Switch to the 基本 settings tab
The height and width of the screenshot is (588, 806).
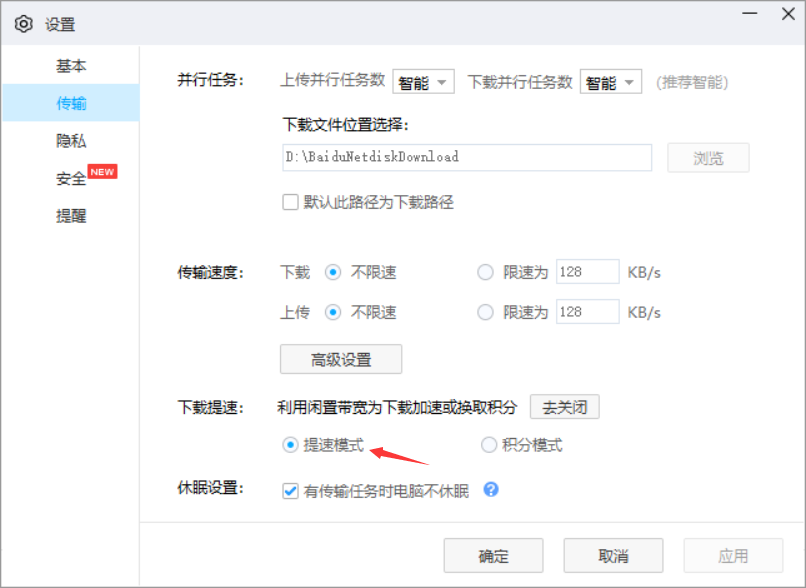[x=71, y=65]
